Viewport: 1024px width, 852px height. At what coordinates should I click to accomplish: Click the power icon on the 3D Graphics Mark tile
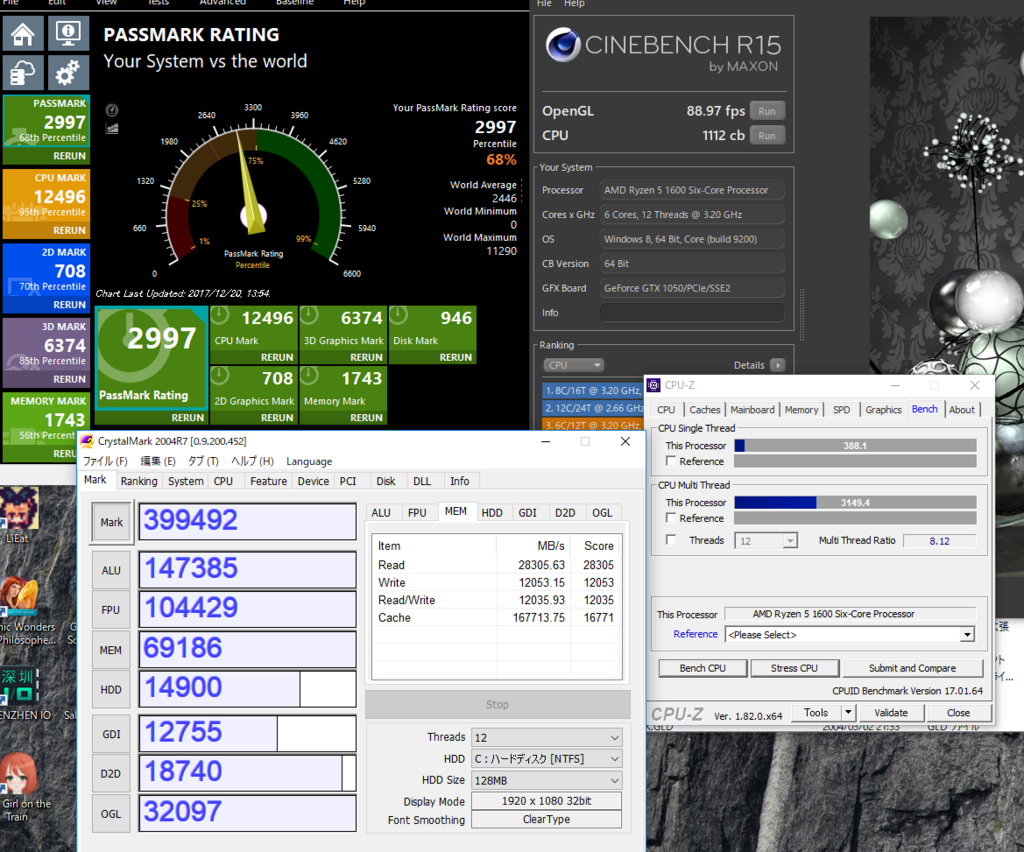309,315
